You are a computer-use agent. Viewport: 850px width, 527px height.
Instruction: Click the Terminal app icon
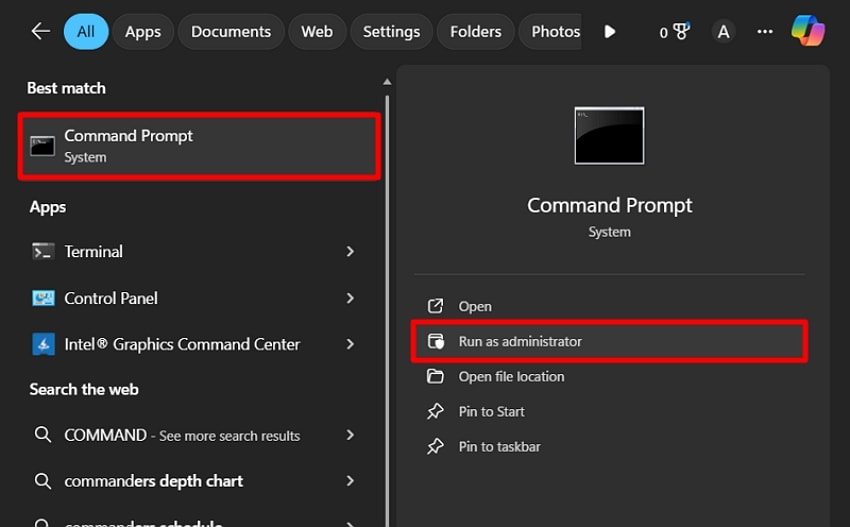43,252
